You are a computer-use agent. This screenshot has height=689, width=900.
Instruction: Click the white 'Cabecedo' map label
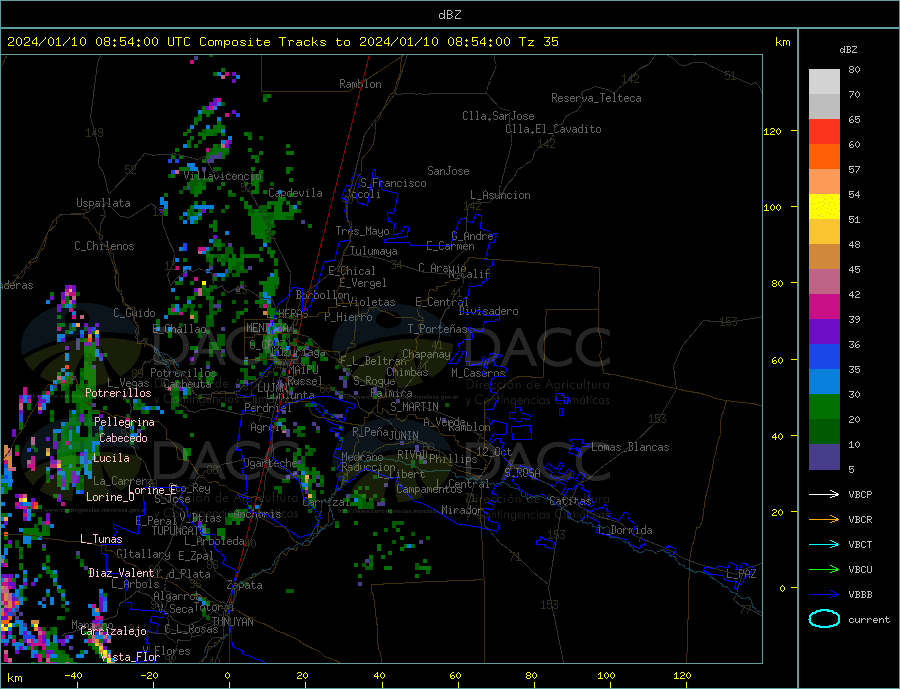[x=123, y=438]
